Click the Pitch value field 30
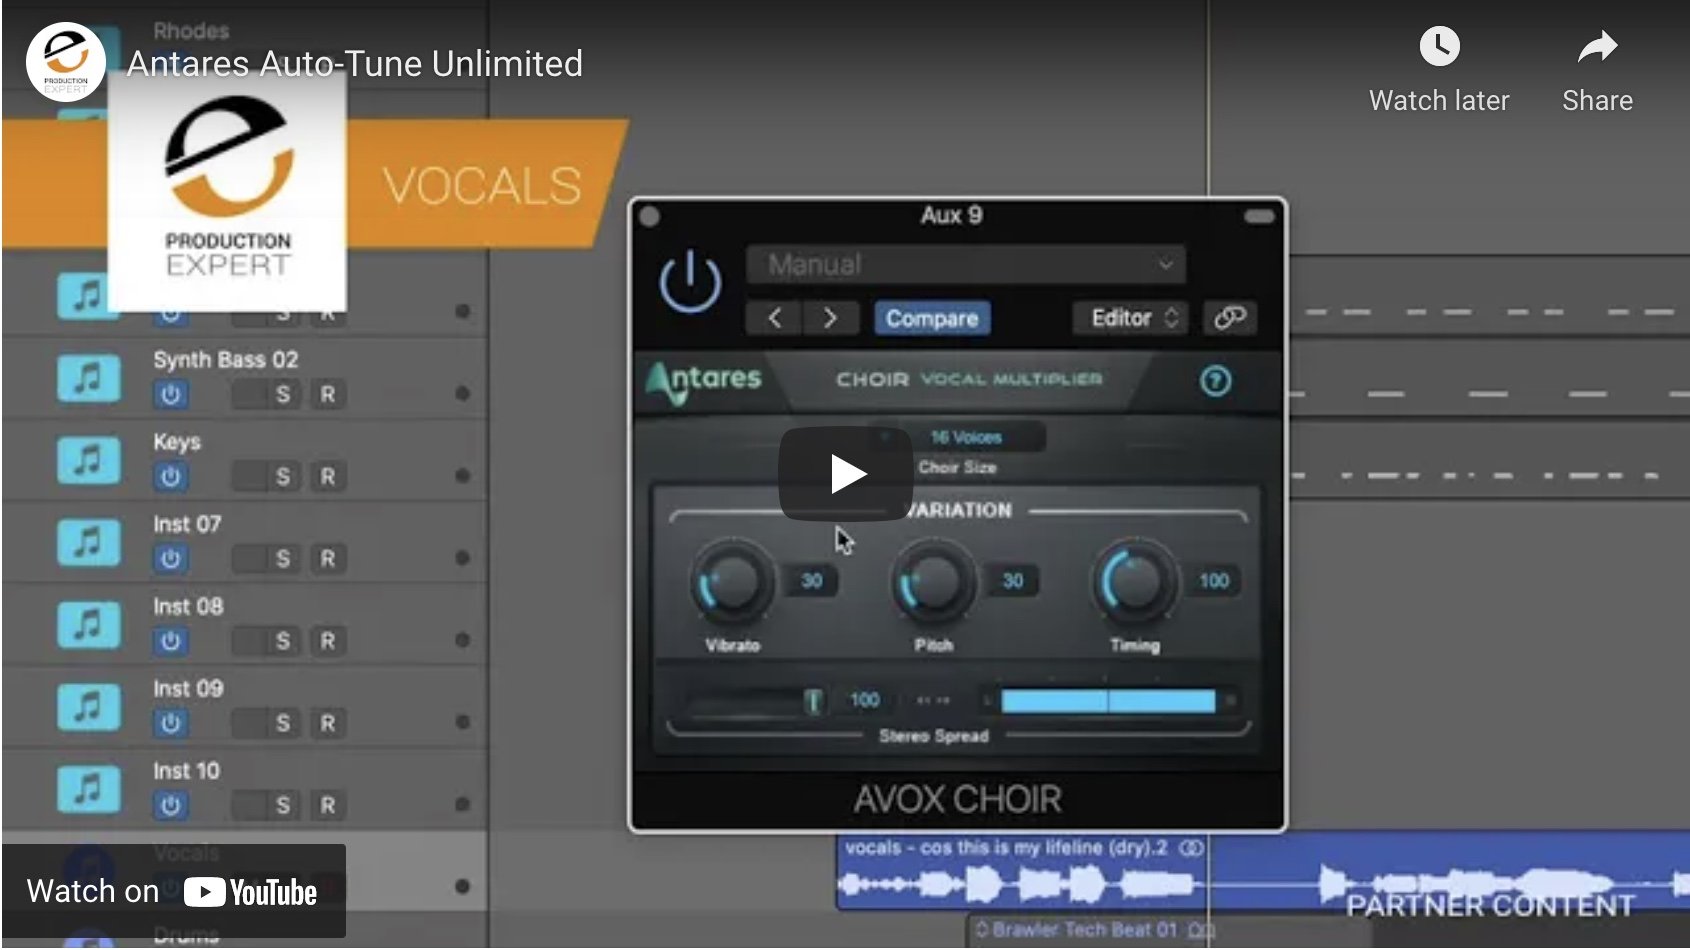The width and height of the screenshot is (1690, 950). click(1012, 581)
